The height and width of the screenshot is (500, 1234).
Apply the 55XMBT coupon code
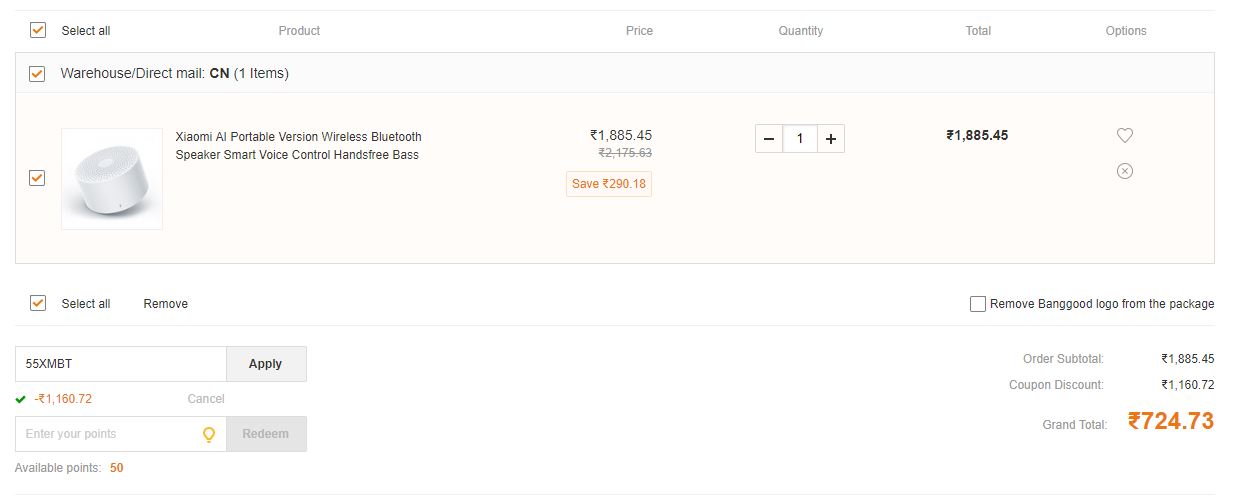point(265,364)
